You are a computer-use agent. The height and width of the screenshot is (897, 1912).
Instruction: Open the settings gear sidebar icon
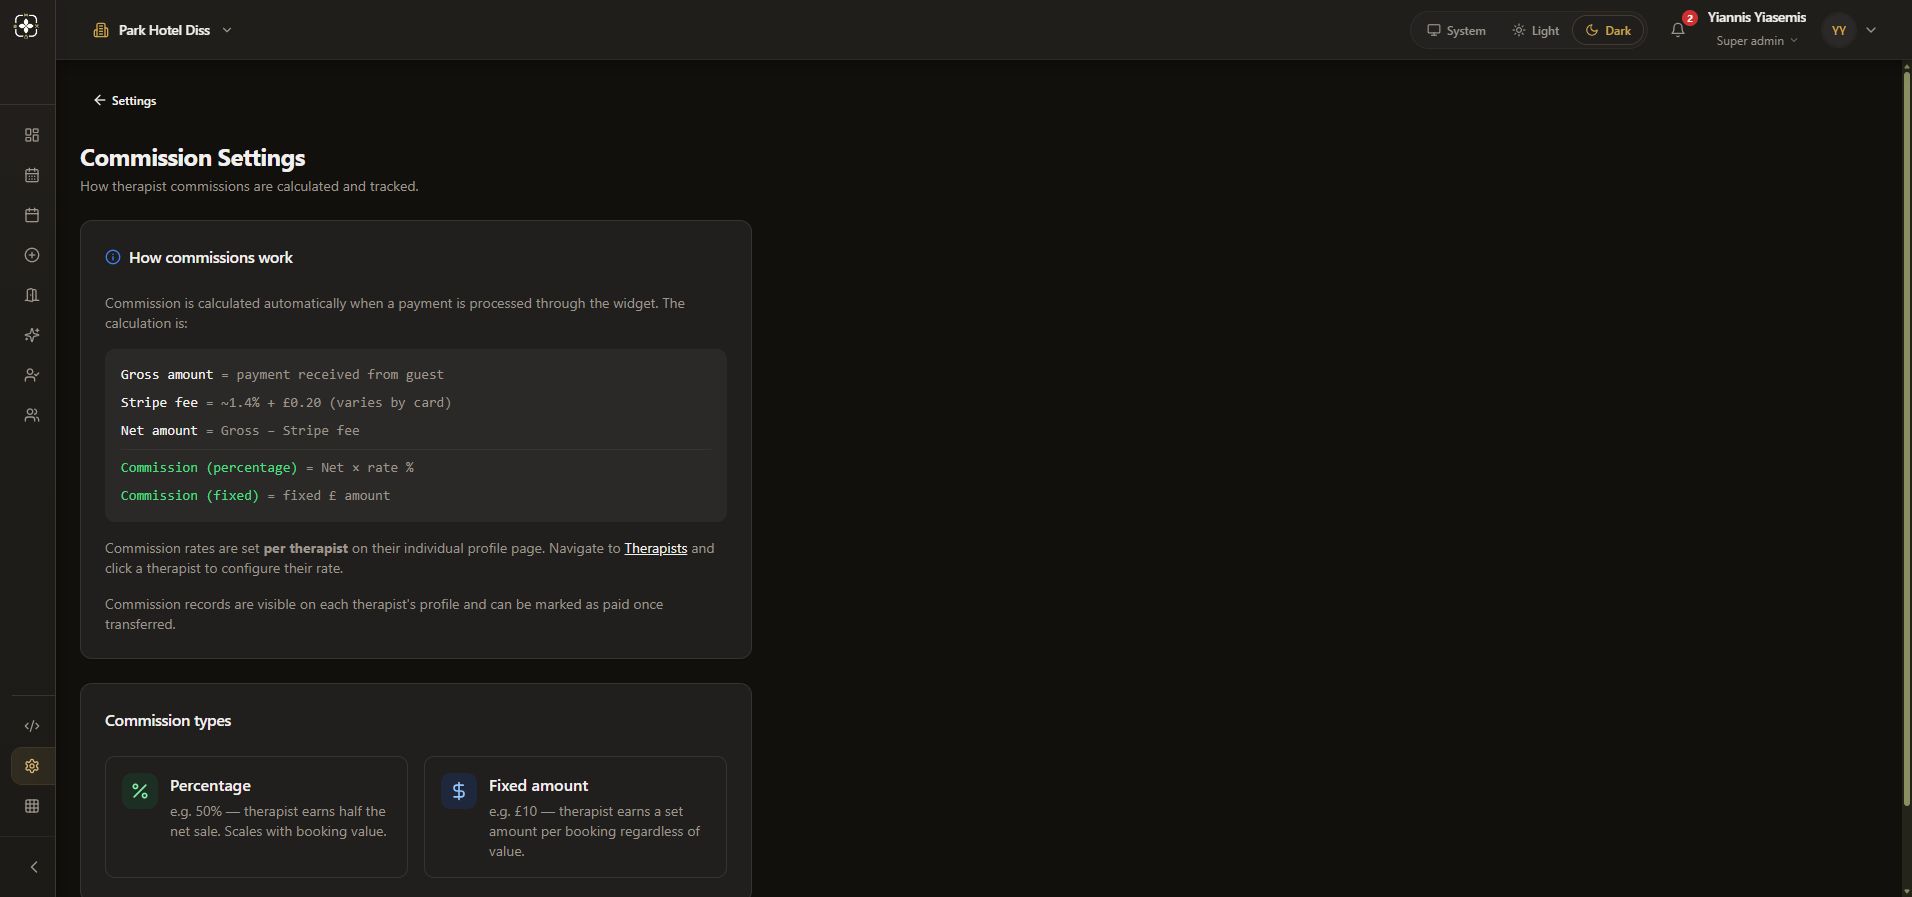click(32, 766)
